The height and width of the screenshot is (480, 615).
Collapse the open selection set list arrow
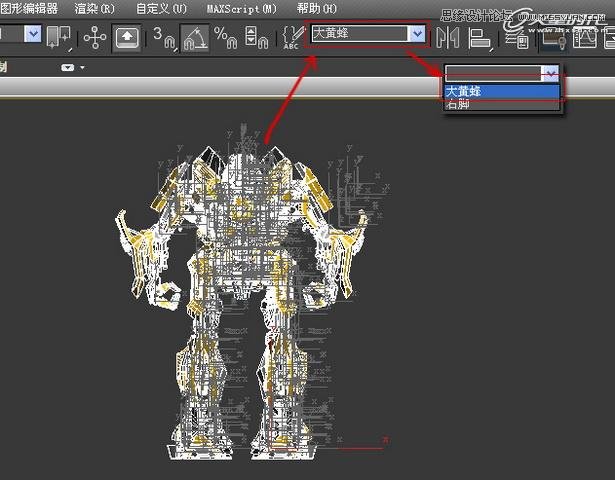tap(549, 73)
